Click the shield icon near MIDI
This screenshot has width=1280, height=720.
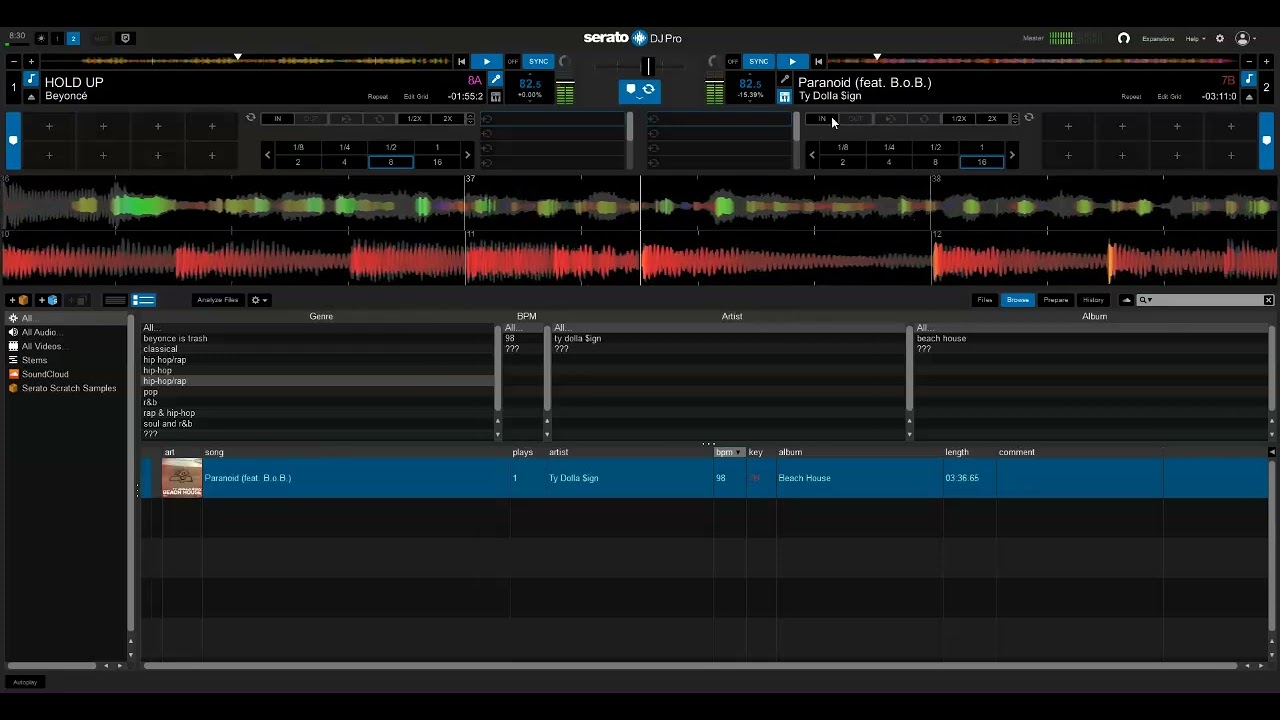coord(125,38)
